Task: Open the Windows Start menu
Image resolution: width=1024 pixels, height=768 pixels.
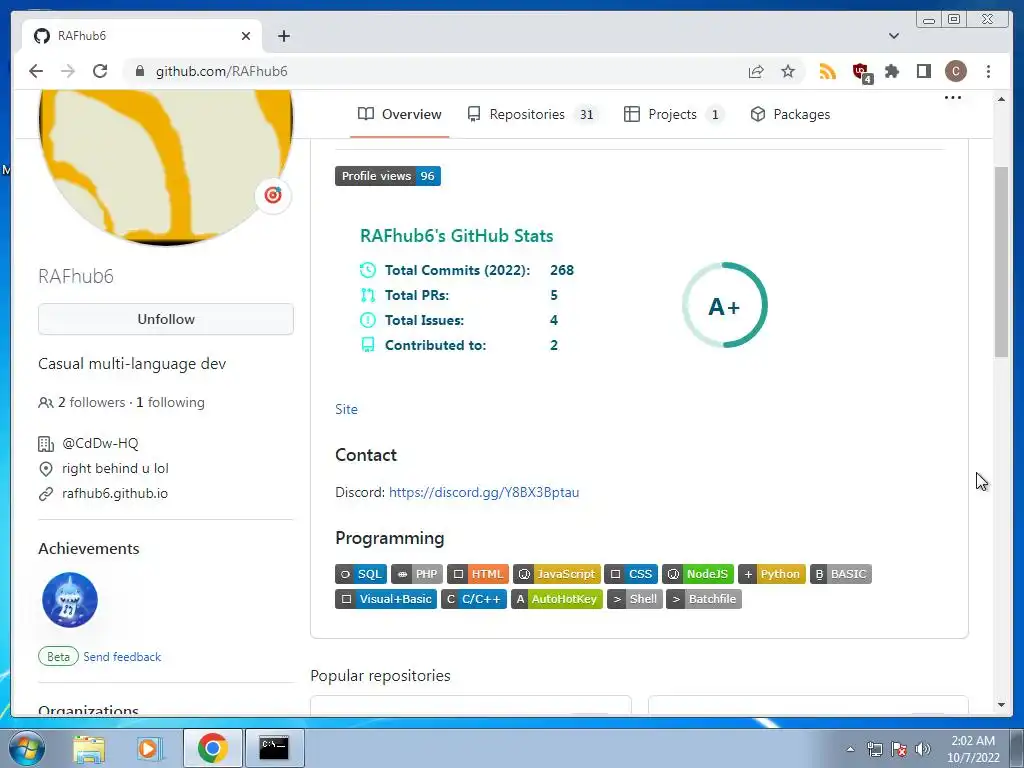Action: coord(26,748)
